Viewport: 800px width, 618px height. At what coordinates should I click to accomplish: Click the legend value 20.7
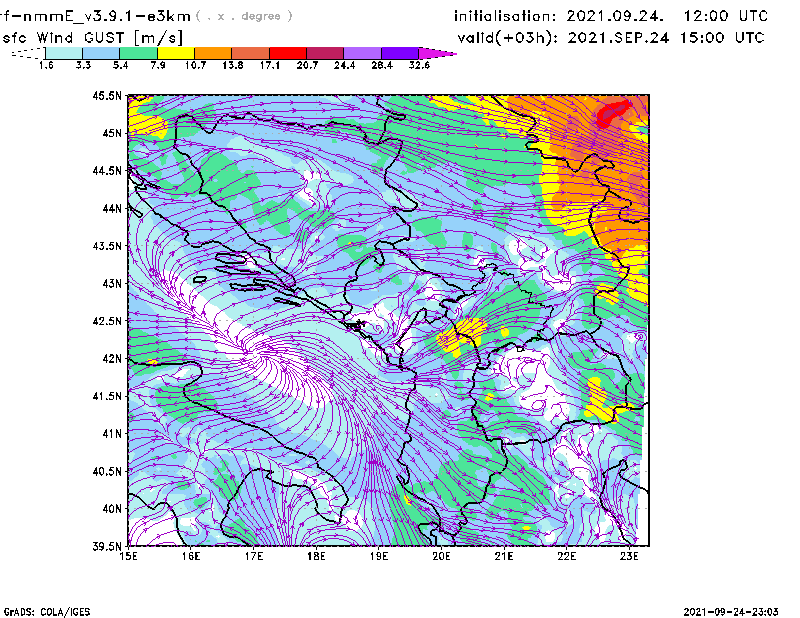click(x=307, y=65)
